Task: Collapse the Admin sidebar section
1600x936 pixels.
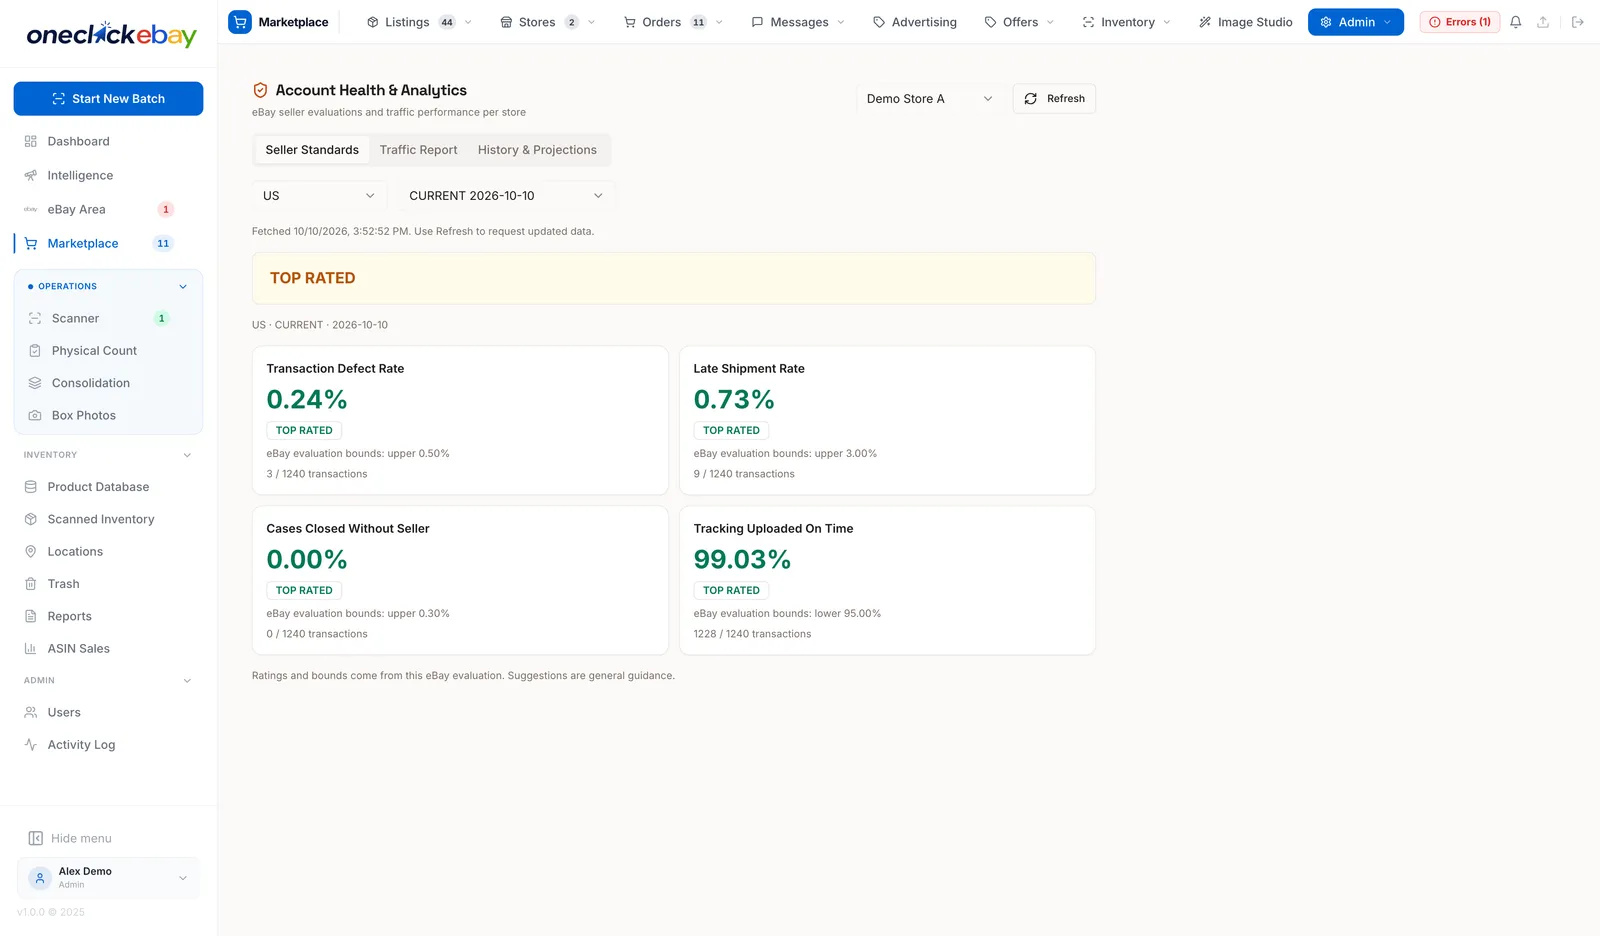Action: click(x=108, y=681)
